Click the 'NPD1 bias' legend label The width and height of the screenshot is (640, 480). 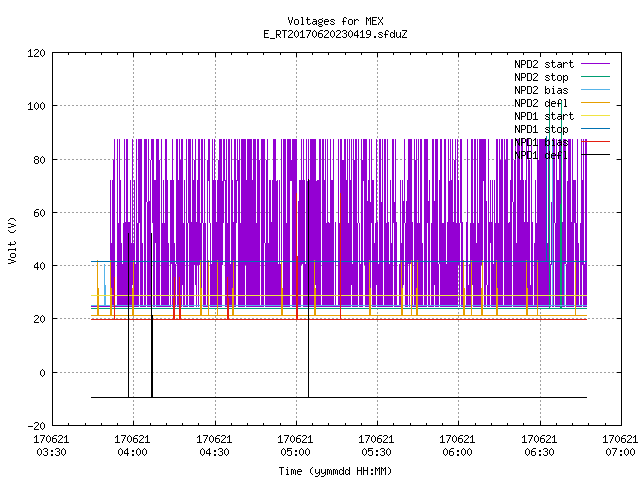click(x=541, y=142)
